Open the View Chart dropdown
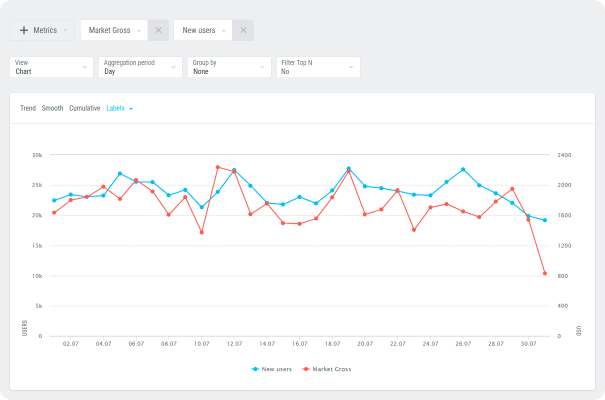Viewport: 605px width, 400px height. [51, 67]
